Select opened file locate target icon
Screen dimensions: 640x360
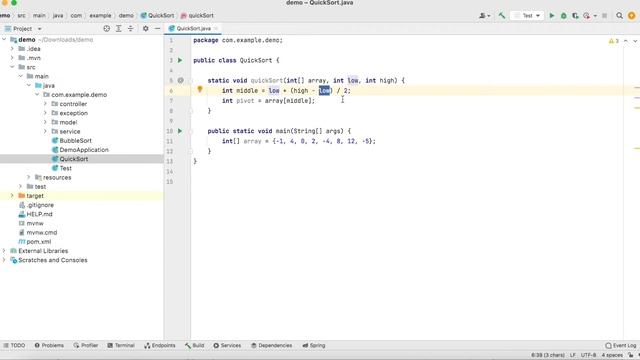(x=107, y=29)
